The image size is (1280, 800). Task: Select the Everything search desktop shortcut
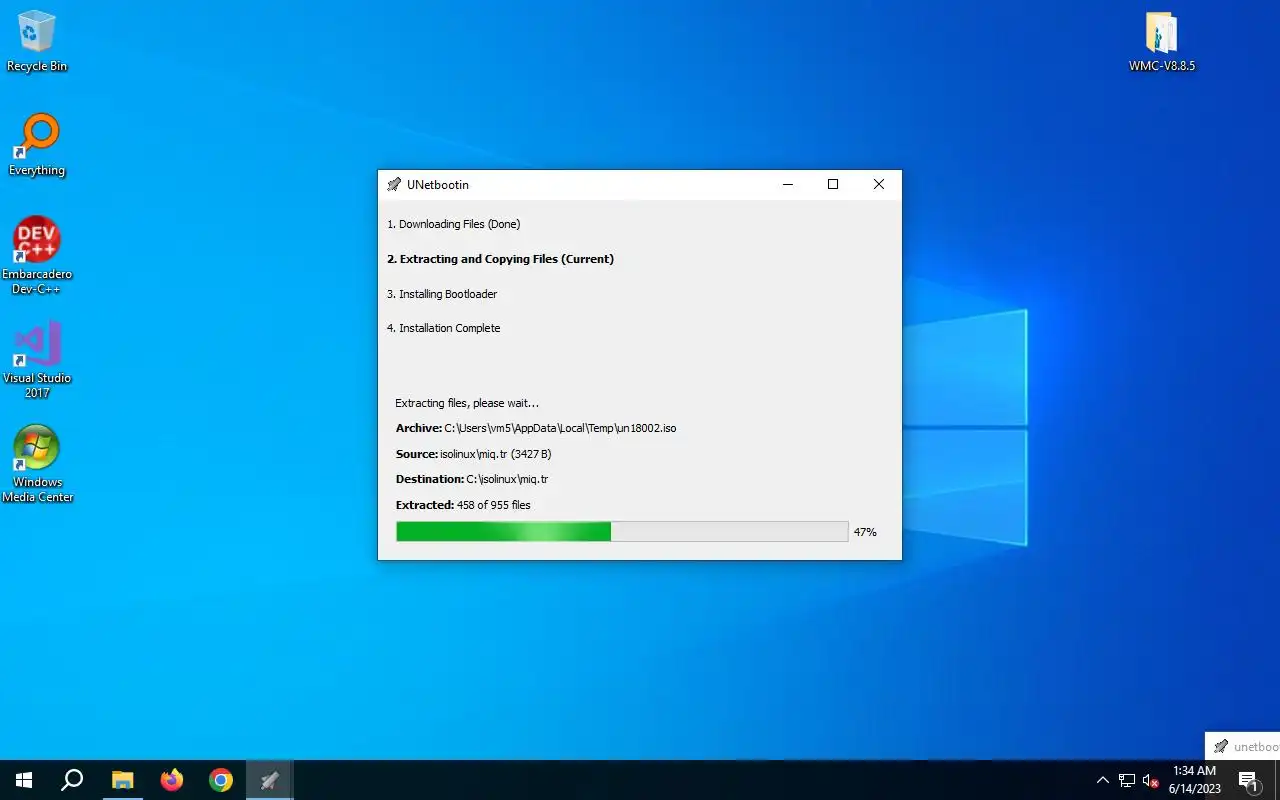pyautogui.click(x=37, y=145)
